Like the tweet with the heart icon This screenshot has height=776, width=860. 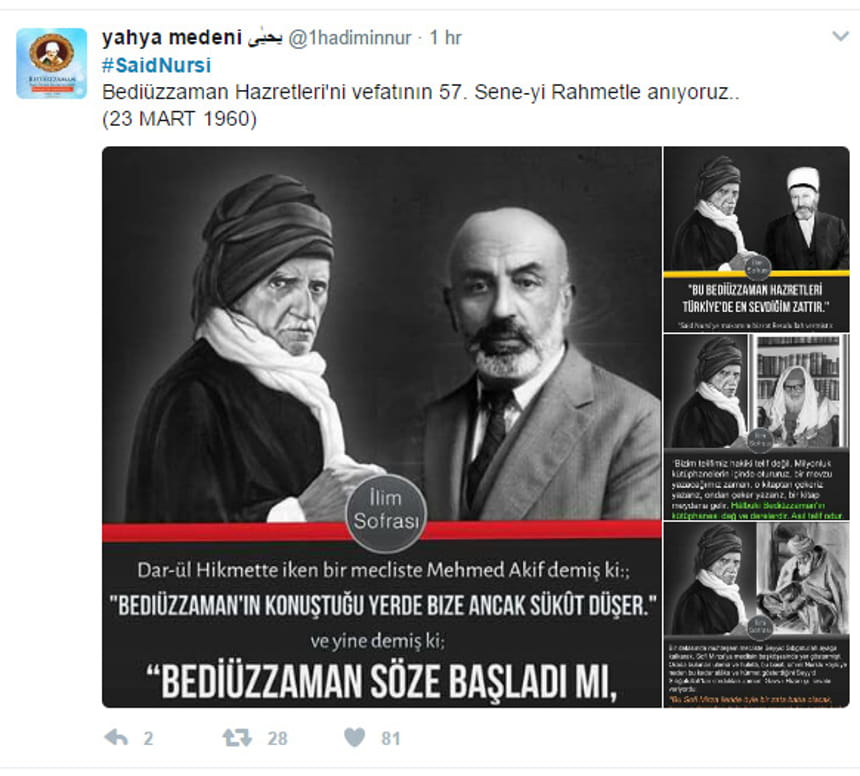click(x=354, y=738)
